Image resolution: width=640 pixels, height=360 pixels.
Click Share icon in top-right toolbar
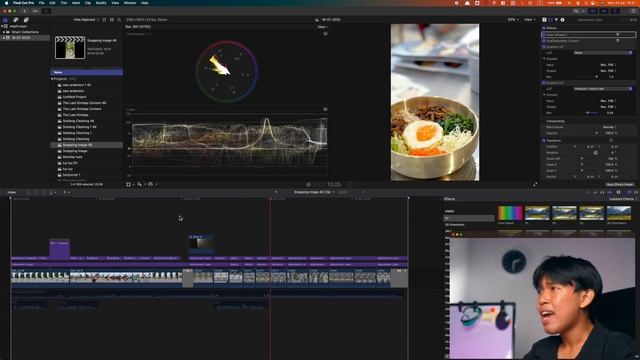pyautogui.click(x=633, y=11)
